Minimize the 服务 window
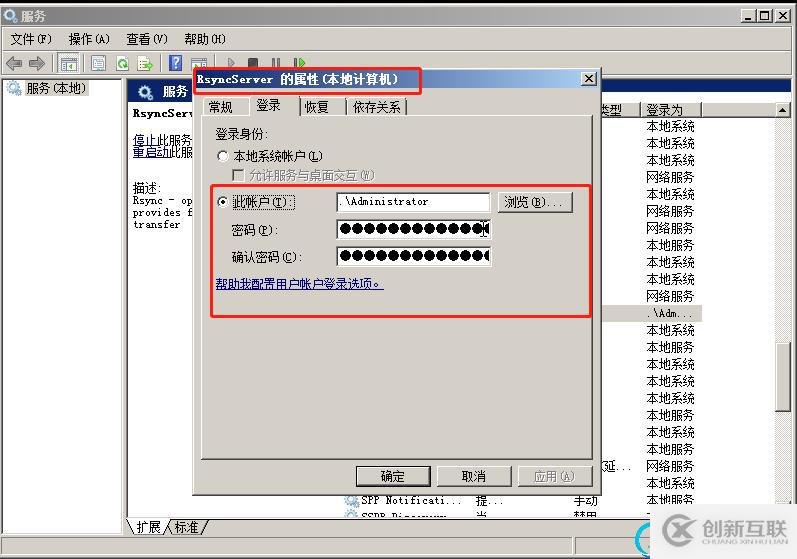797x559 pixels. [x=748, y=16]
